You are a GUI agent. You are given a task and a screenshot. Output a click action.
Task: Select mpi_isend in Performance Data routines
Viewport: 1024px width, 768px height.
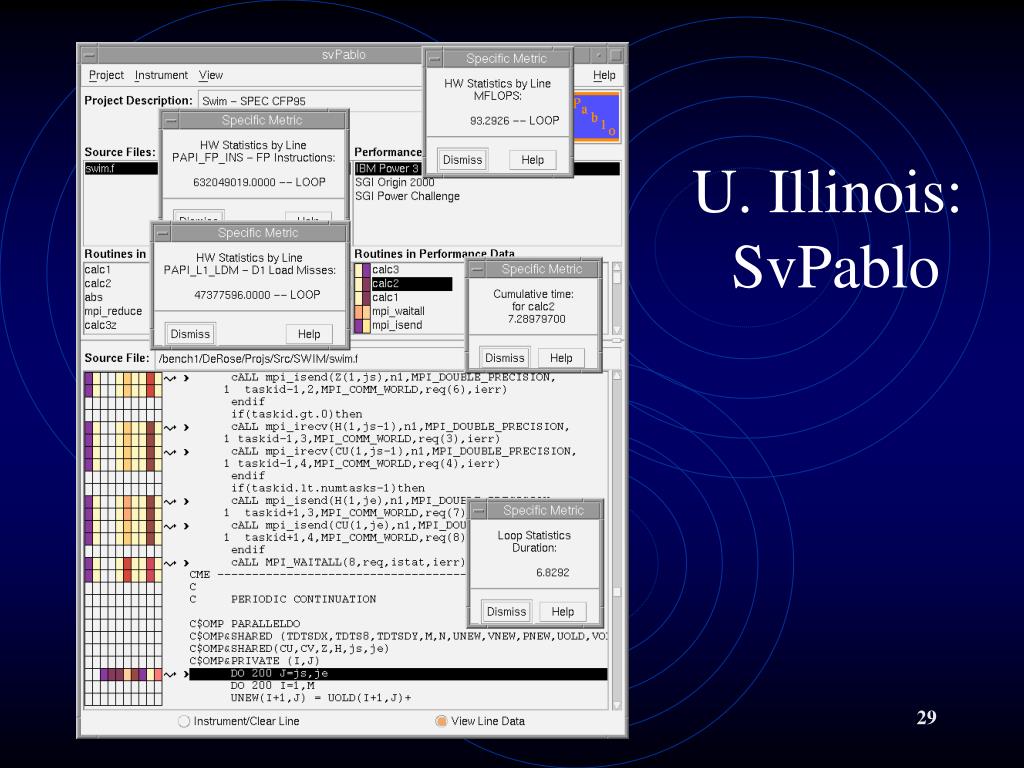(397, 325)
